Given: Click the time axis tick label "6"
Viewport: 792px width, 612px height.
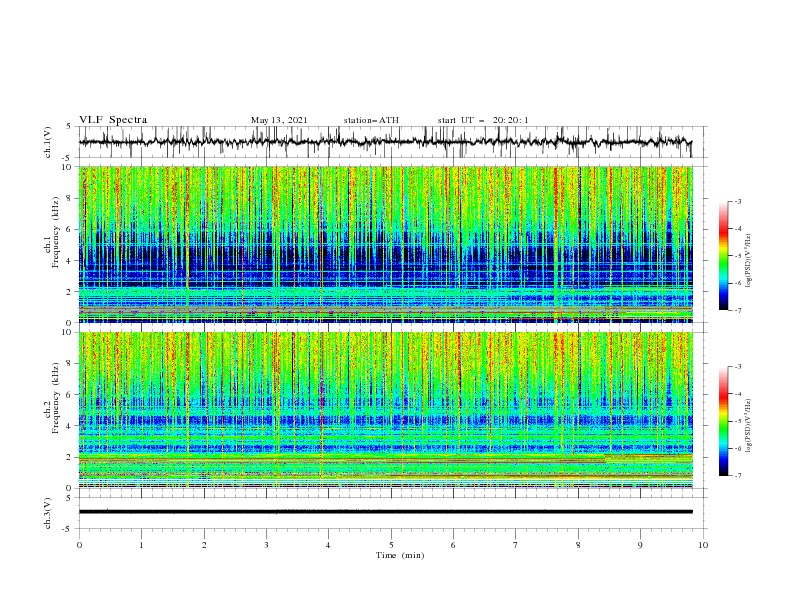Looking at the screenshot, I should (x=453, y=545).
